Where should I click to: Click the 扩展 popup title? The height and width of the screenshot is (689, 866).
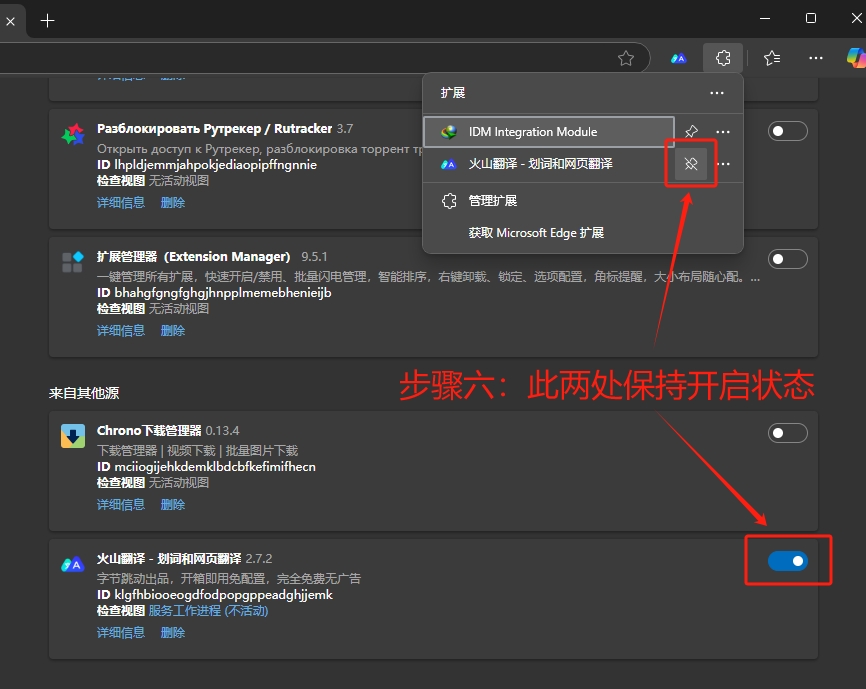coord(453,93)
